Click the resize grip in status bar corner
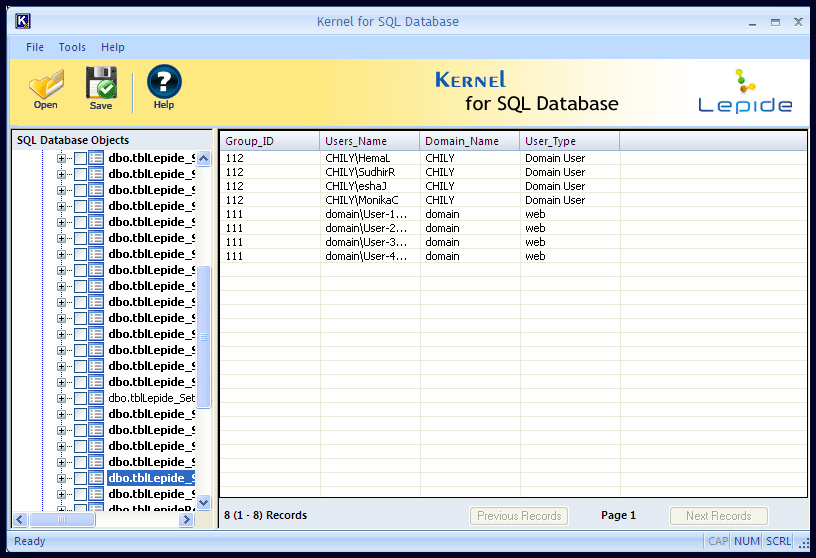This screenshot has width=816, height=558. [804, 542]
